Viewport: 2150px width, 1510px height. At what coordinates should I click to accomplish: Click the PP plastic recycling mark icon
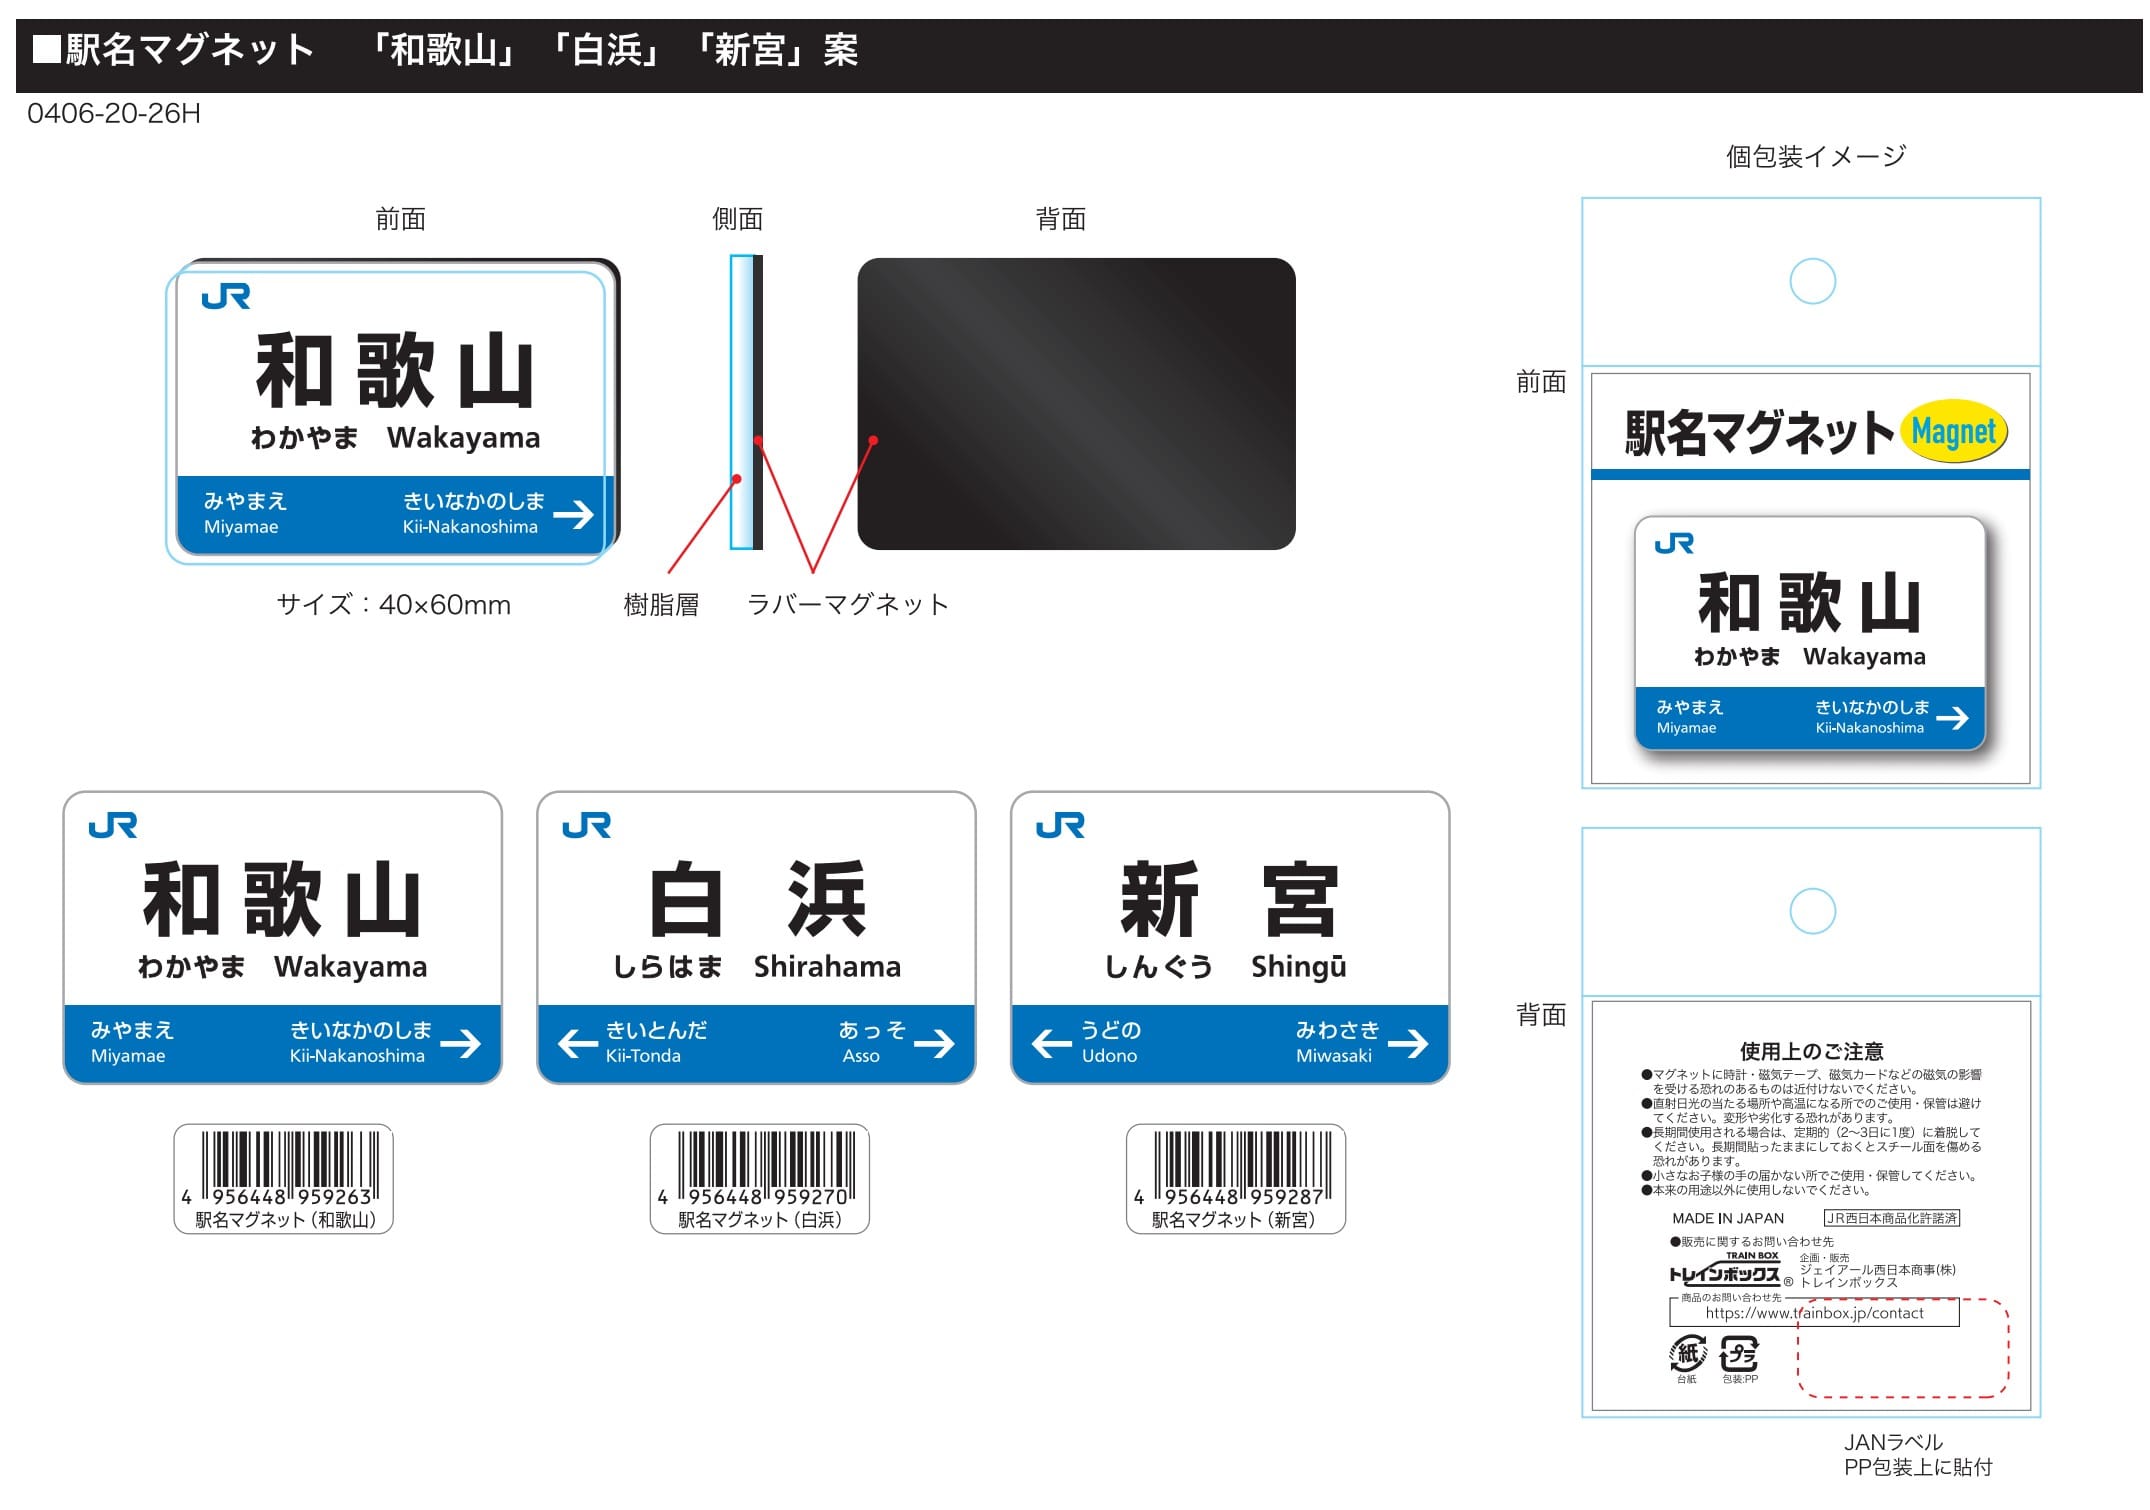1739,1355
